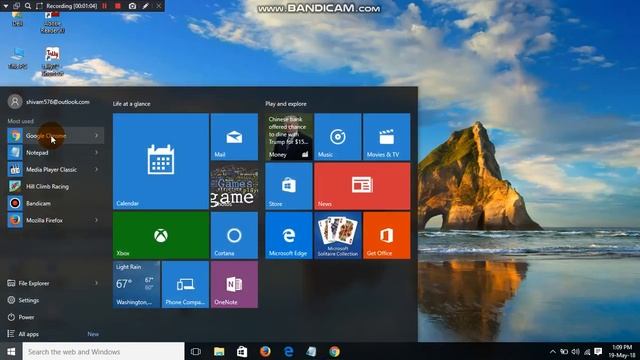Select the Bandicam drawing pencil tool
The height and width of the screenshot is (360, 640).
click(x=145, y=6)
